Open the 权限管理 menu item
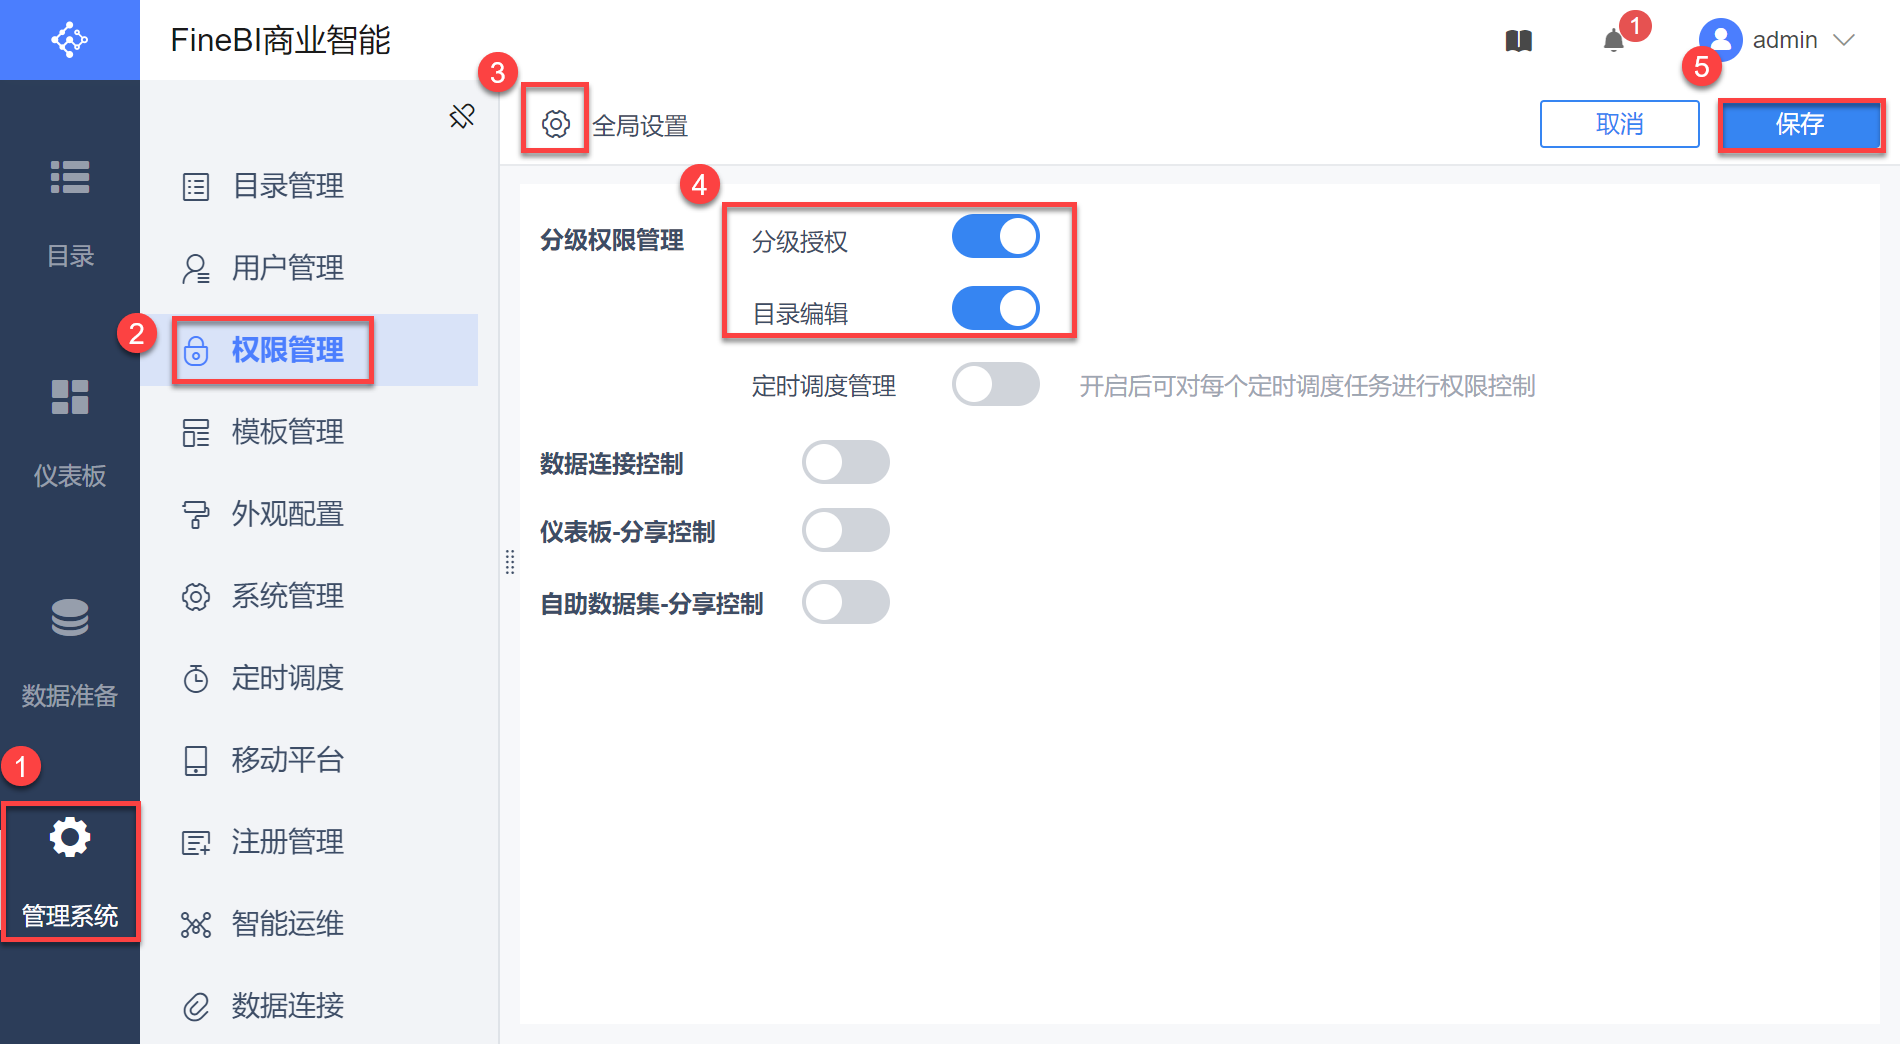Screen dimensions: 1900x1044 tap(287, 350)
